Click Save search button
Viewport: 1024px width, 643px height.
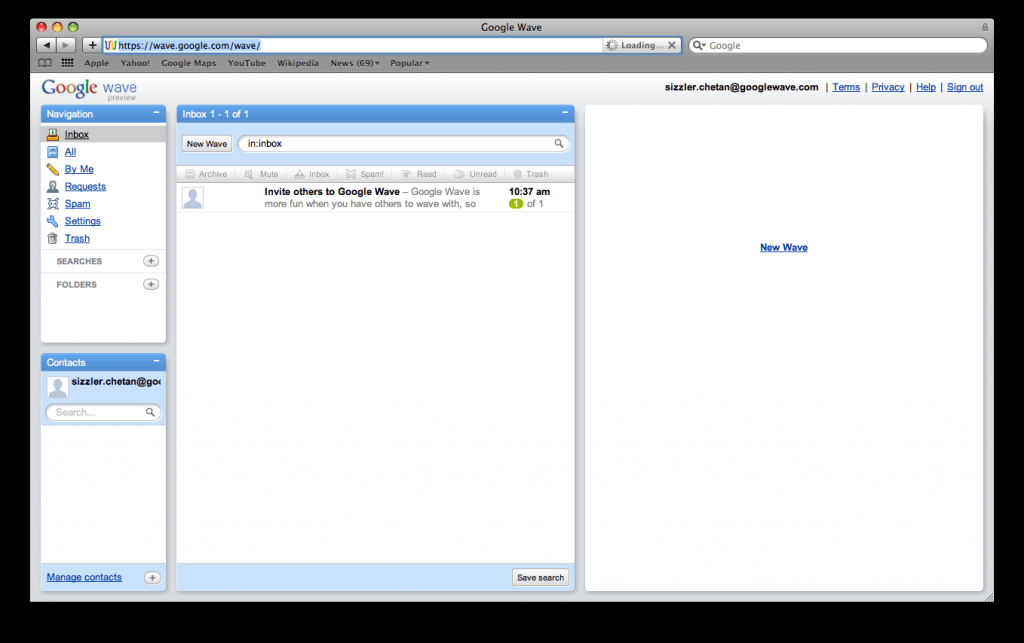(540, 578)
